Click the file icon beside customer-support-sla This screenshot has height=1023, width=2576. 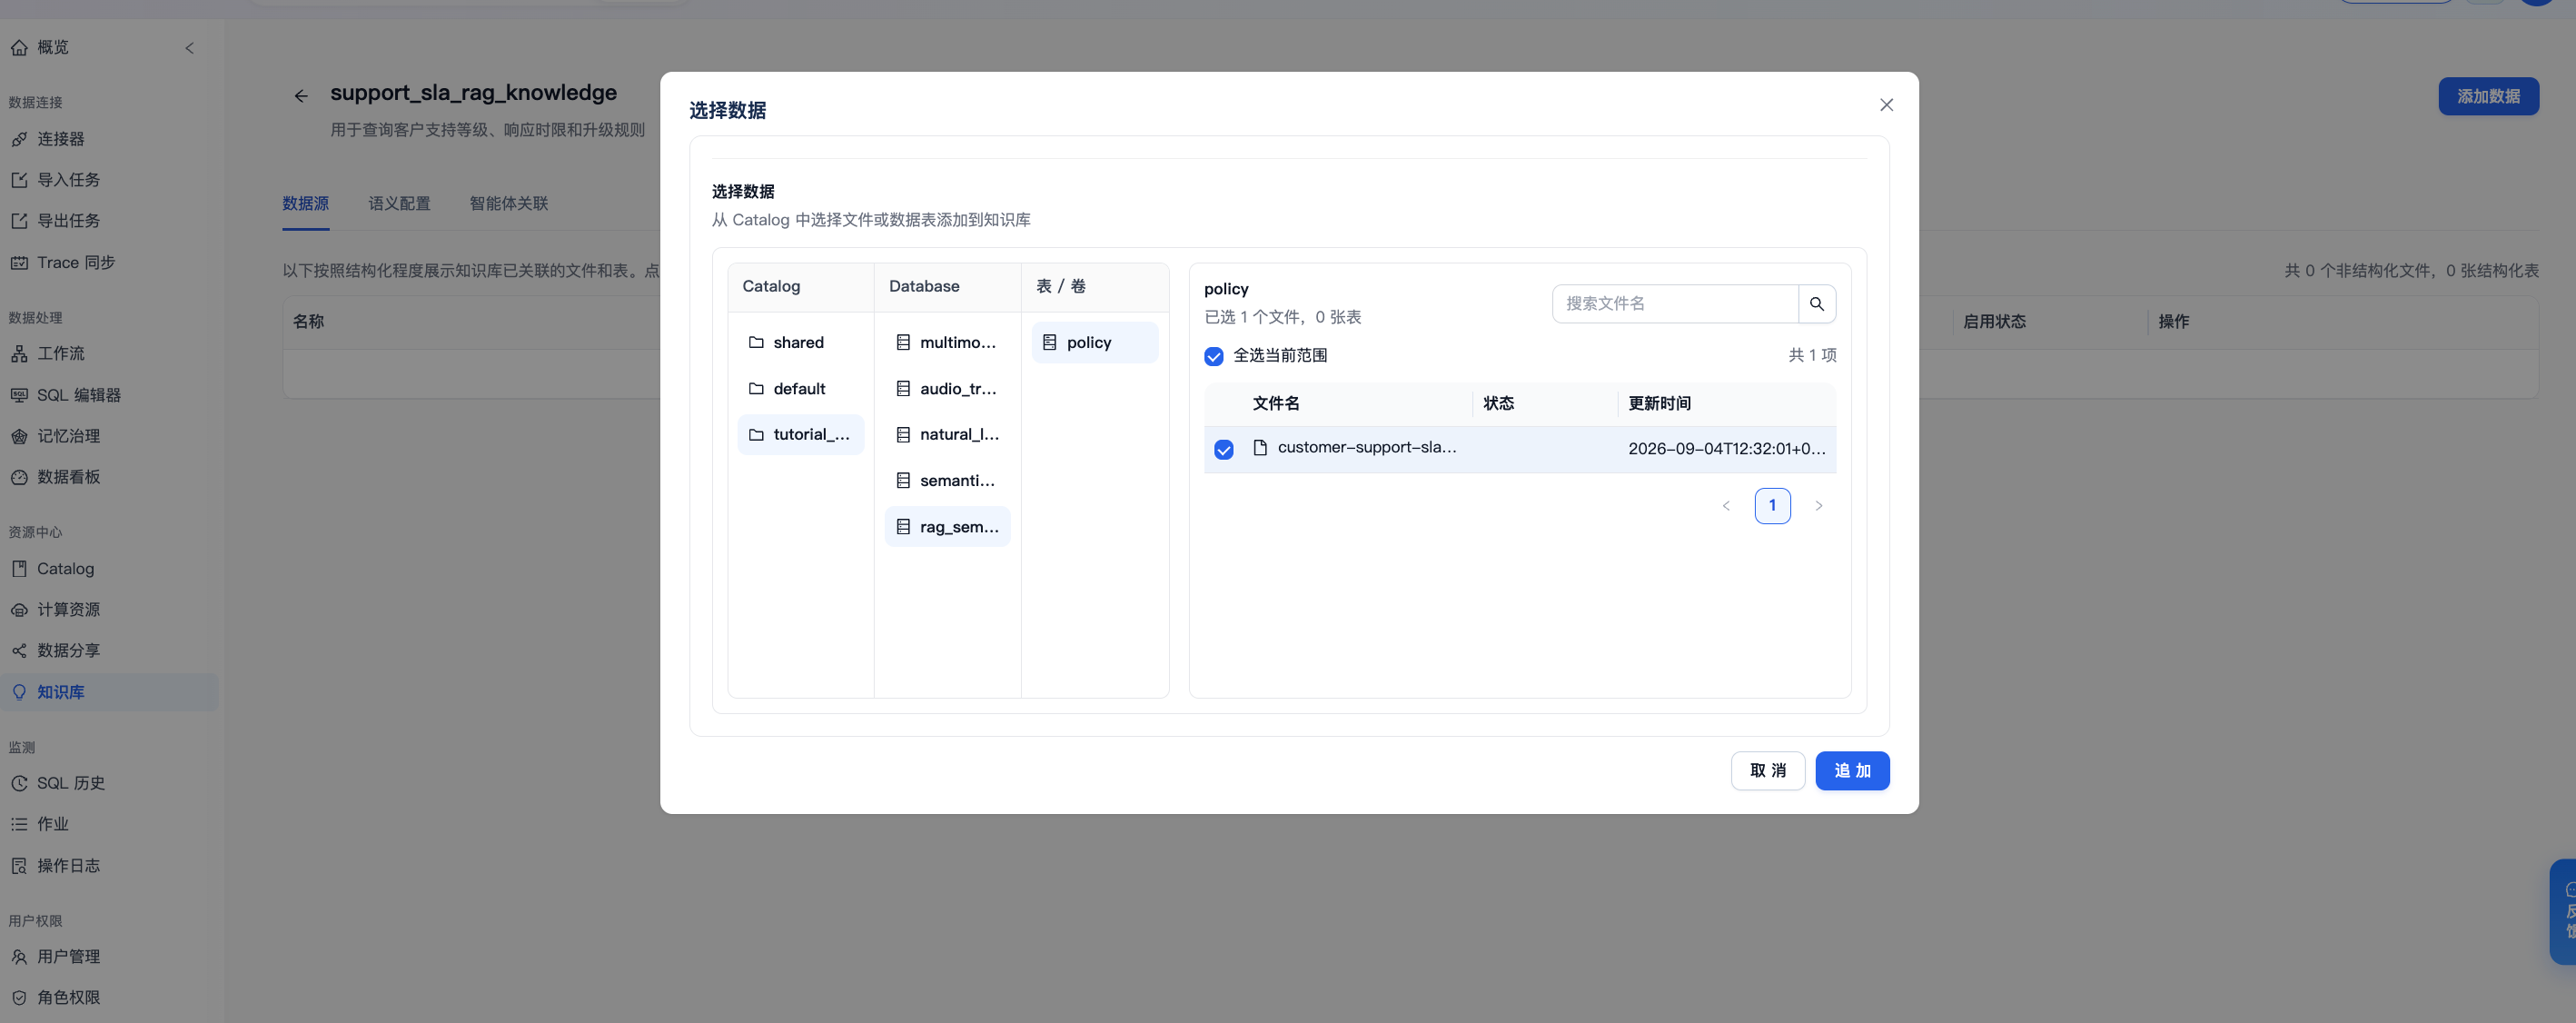pos(1260,448)
